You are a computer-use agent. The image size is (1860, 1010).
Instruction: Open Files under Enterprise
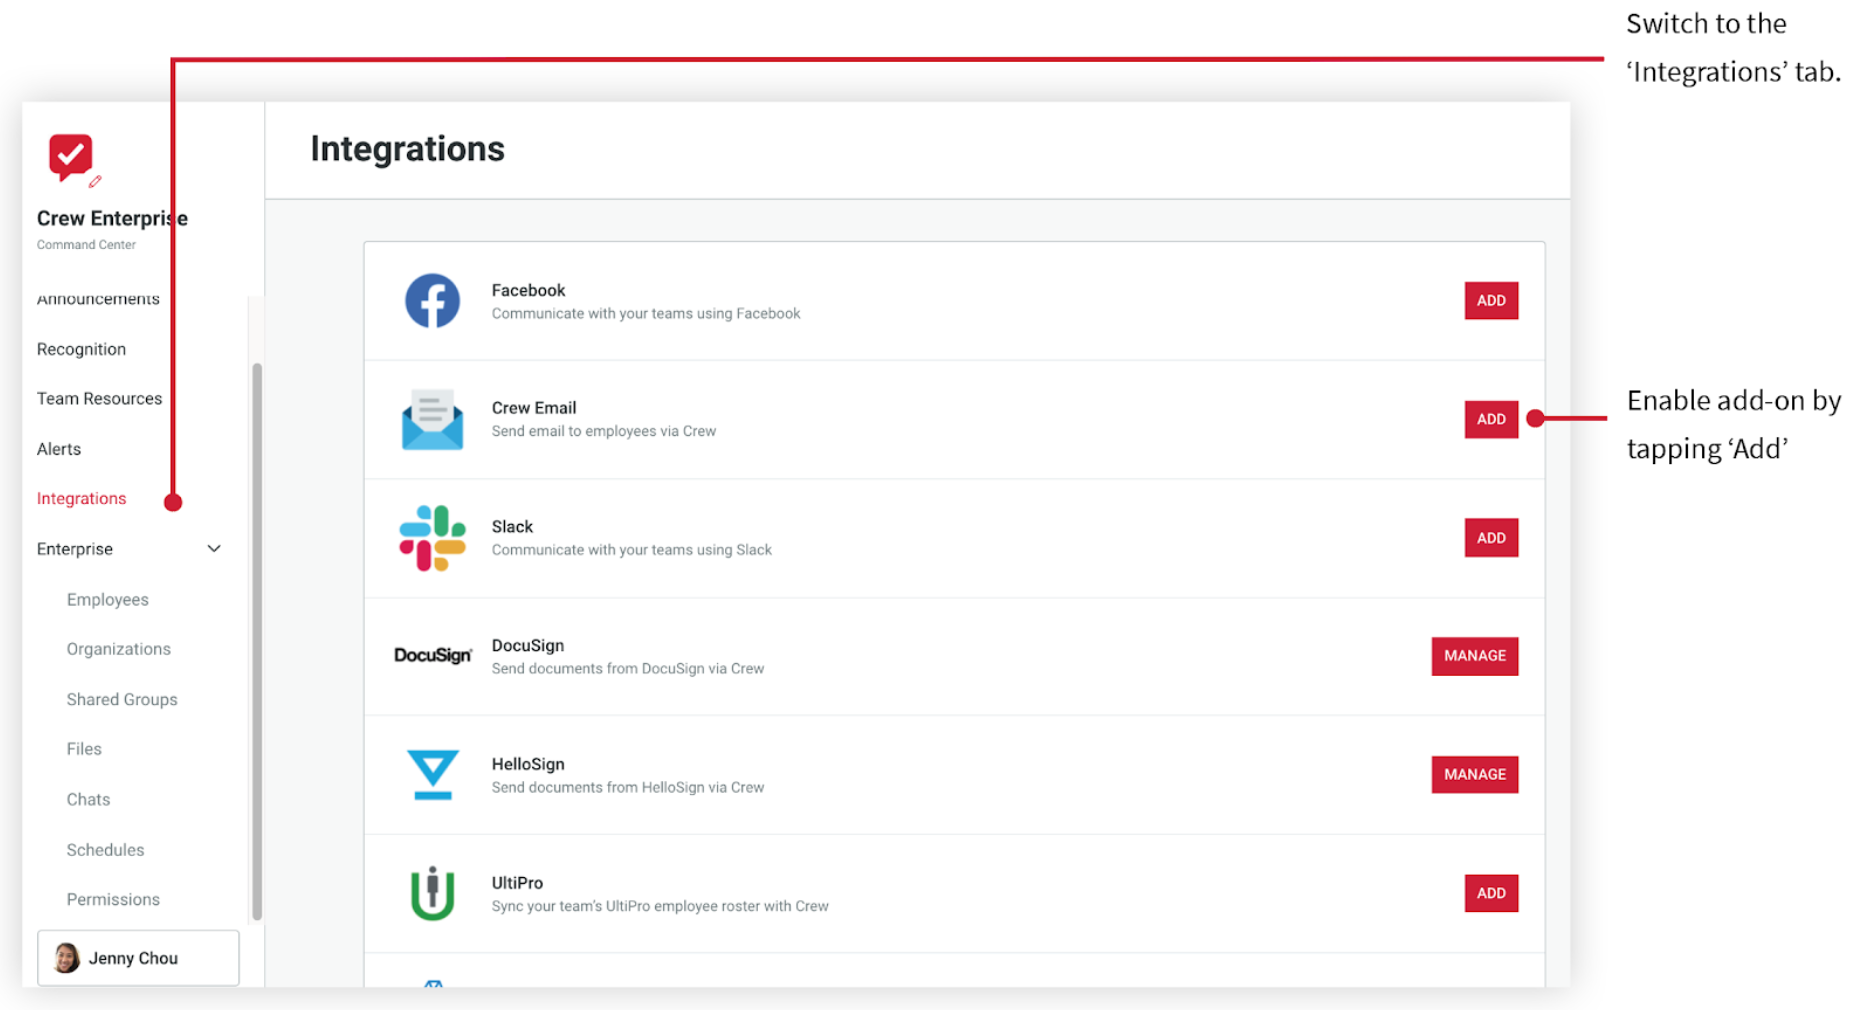click(84, 749)
